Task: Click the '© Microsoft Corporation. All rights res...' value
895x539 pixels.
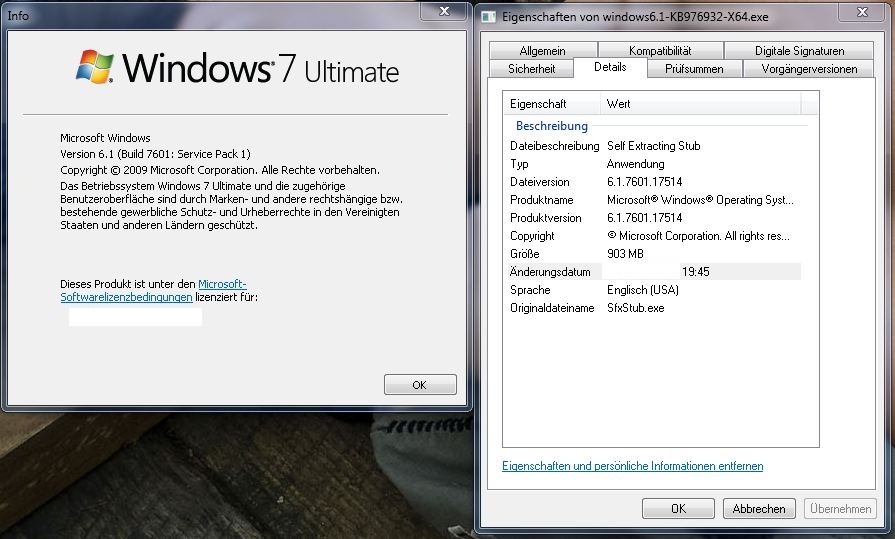Action: (x=699, y=236)
